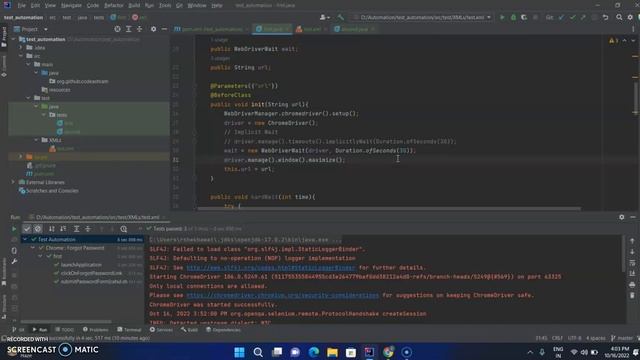Collapse the src folder

point(21,56)
